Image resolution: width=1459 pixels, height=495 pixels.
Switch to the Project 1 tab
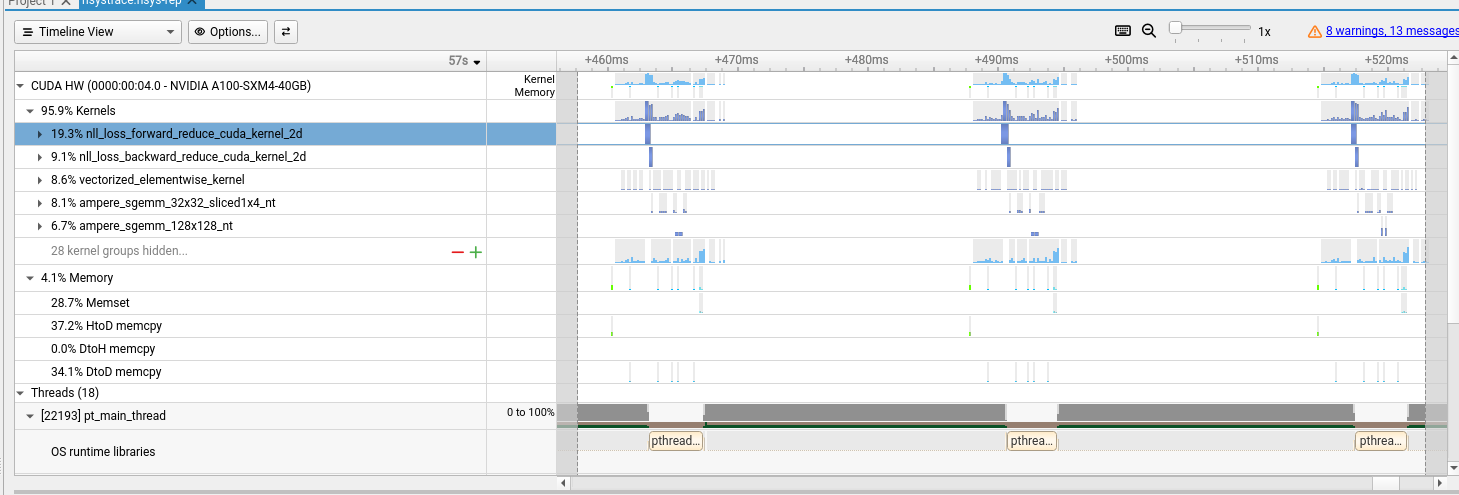pos(30,3)
